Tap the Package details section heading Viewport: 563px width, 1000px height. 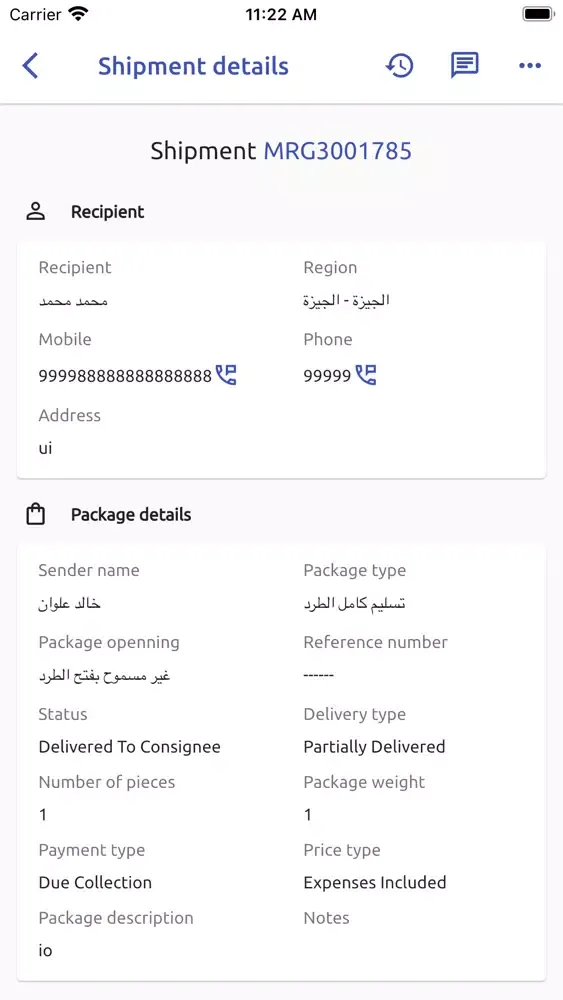pyautogui.click(x=131, y=515)
